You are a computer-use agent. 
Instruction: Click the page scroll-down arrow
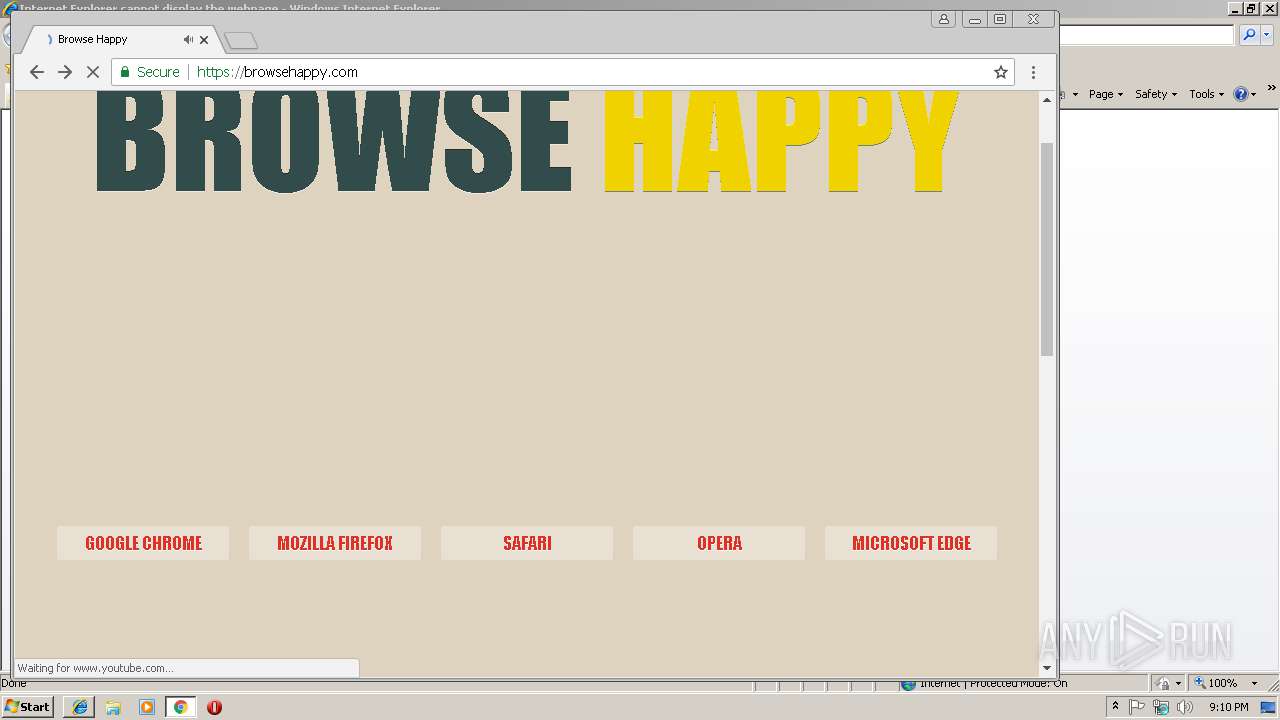click(1047, 668)
